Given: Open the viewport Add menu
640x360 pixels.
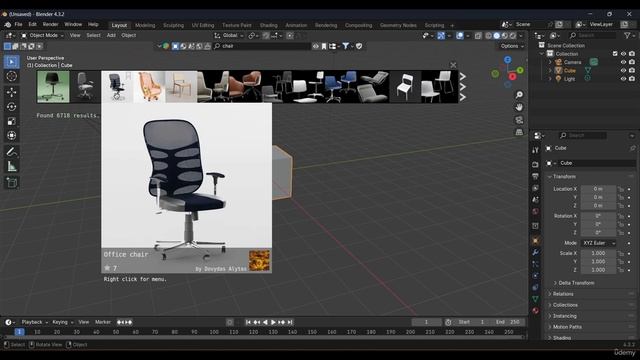Looking at the screenshot, I should pyautogui.click(x=111, y=36).
